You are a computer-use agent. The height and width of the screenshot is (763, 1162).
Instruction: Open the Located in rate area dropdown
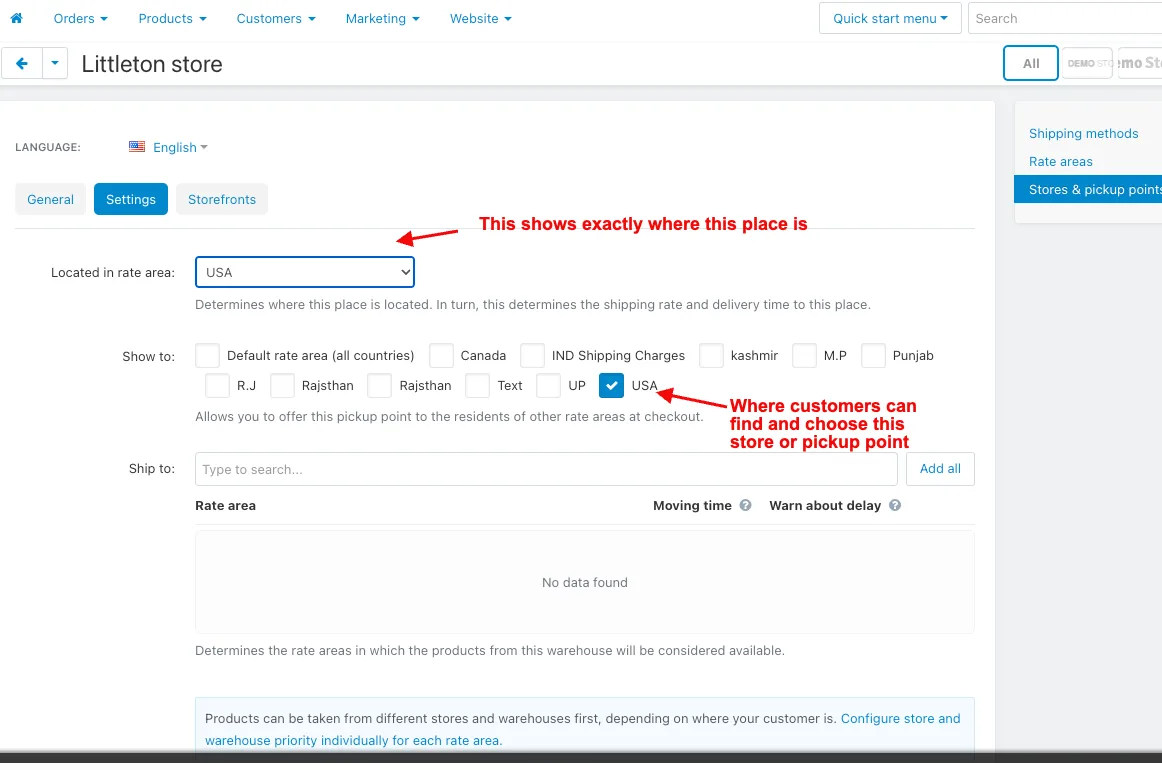[x=305, y=272]
